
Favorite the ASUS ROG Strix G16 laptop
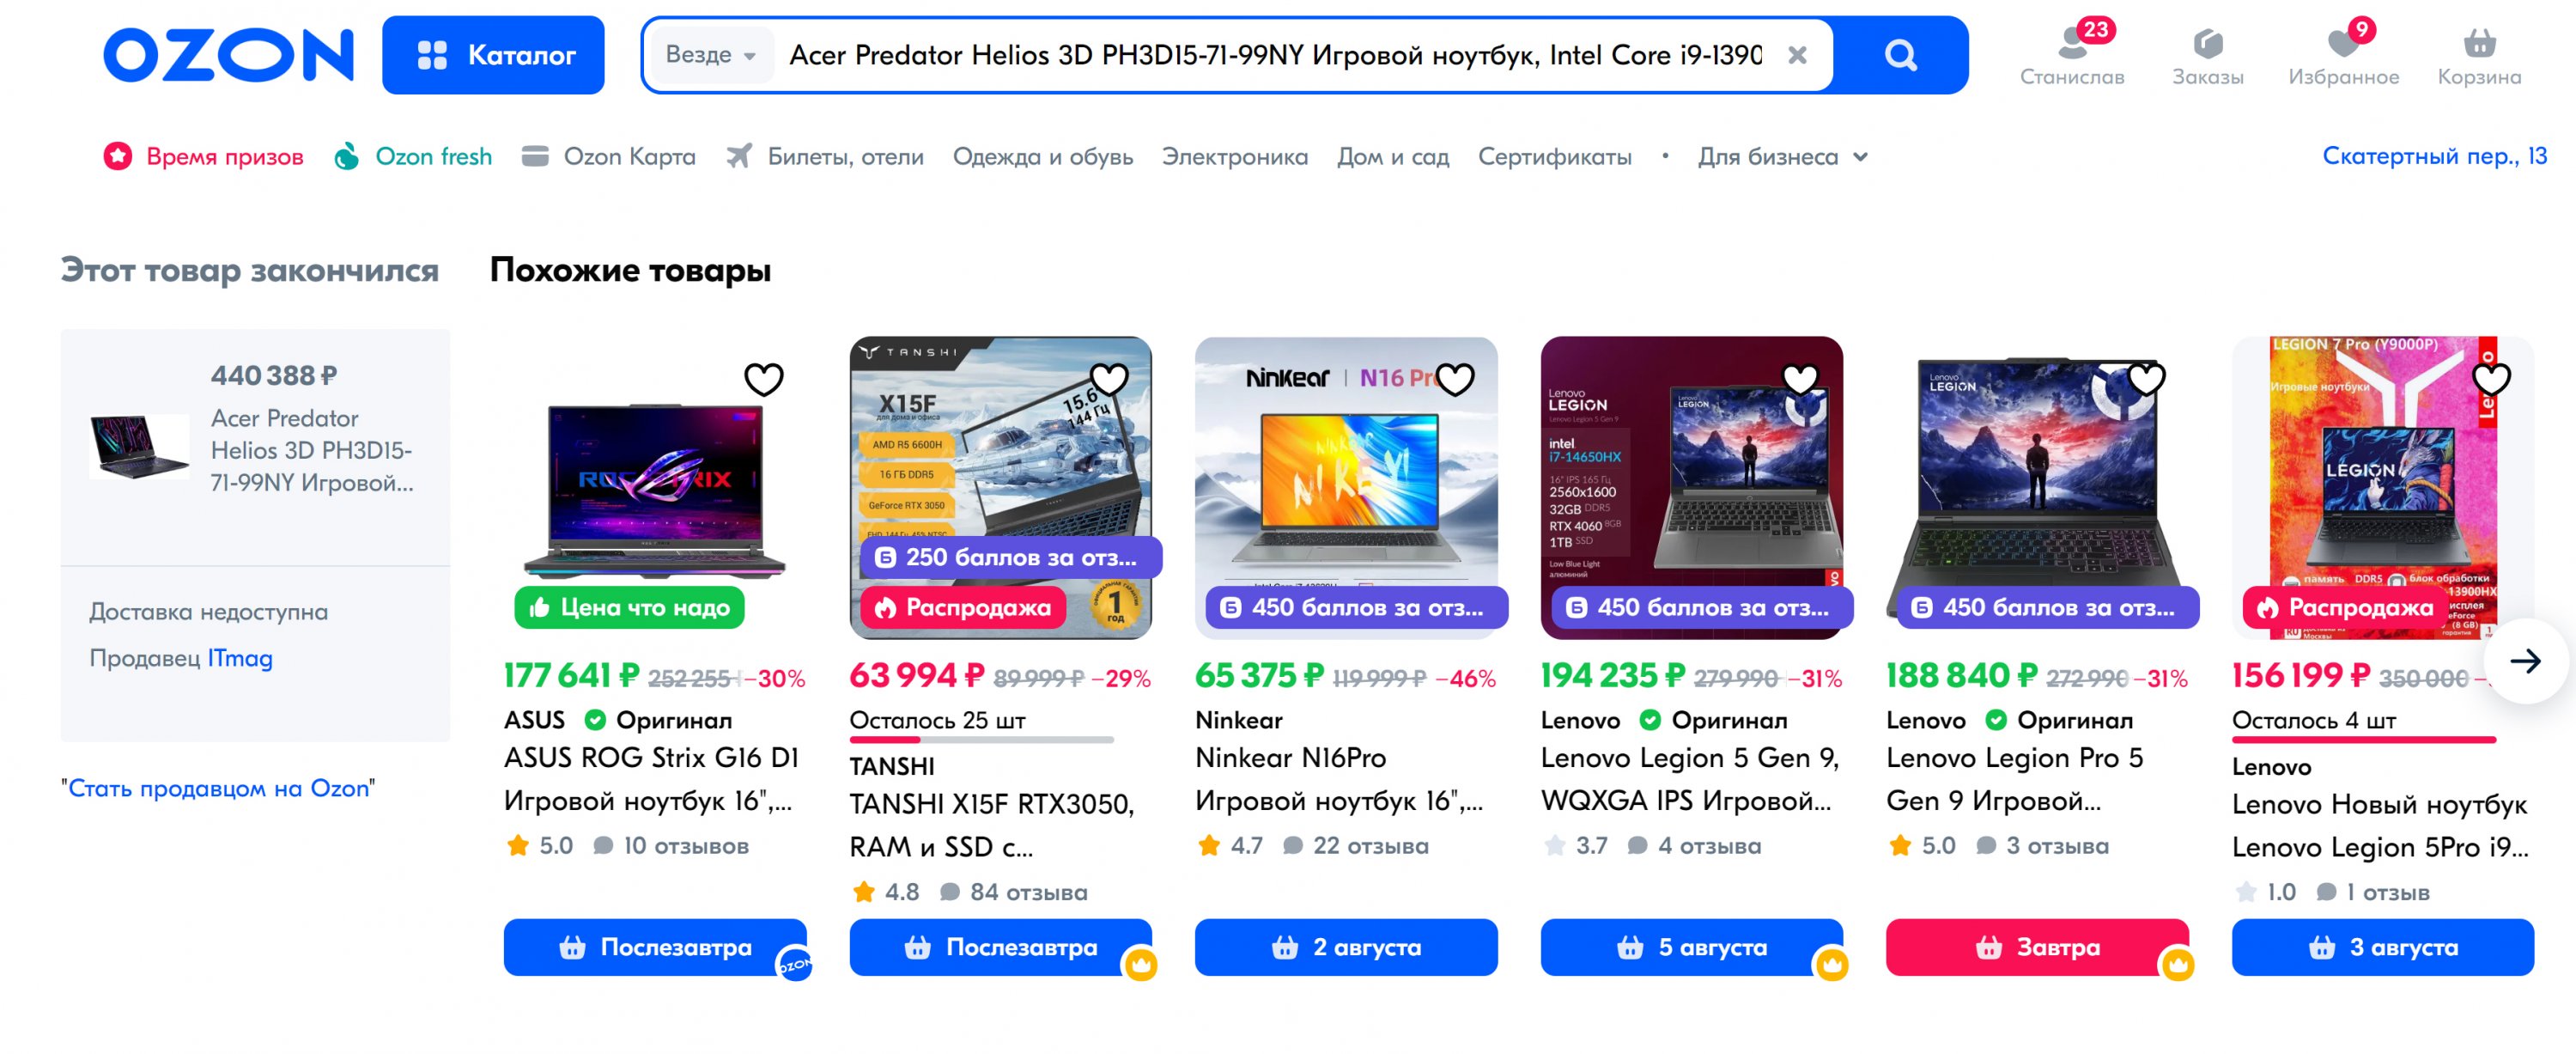point(764,379)
